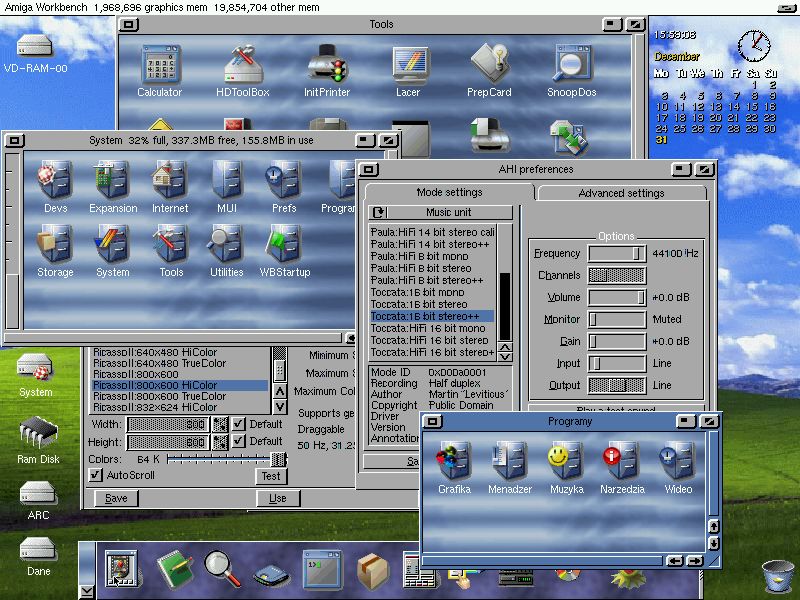Viewport: 800px width, 600px height.
Task: Click the AHI mode list scrollbar
Action: click(505, 283)
